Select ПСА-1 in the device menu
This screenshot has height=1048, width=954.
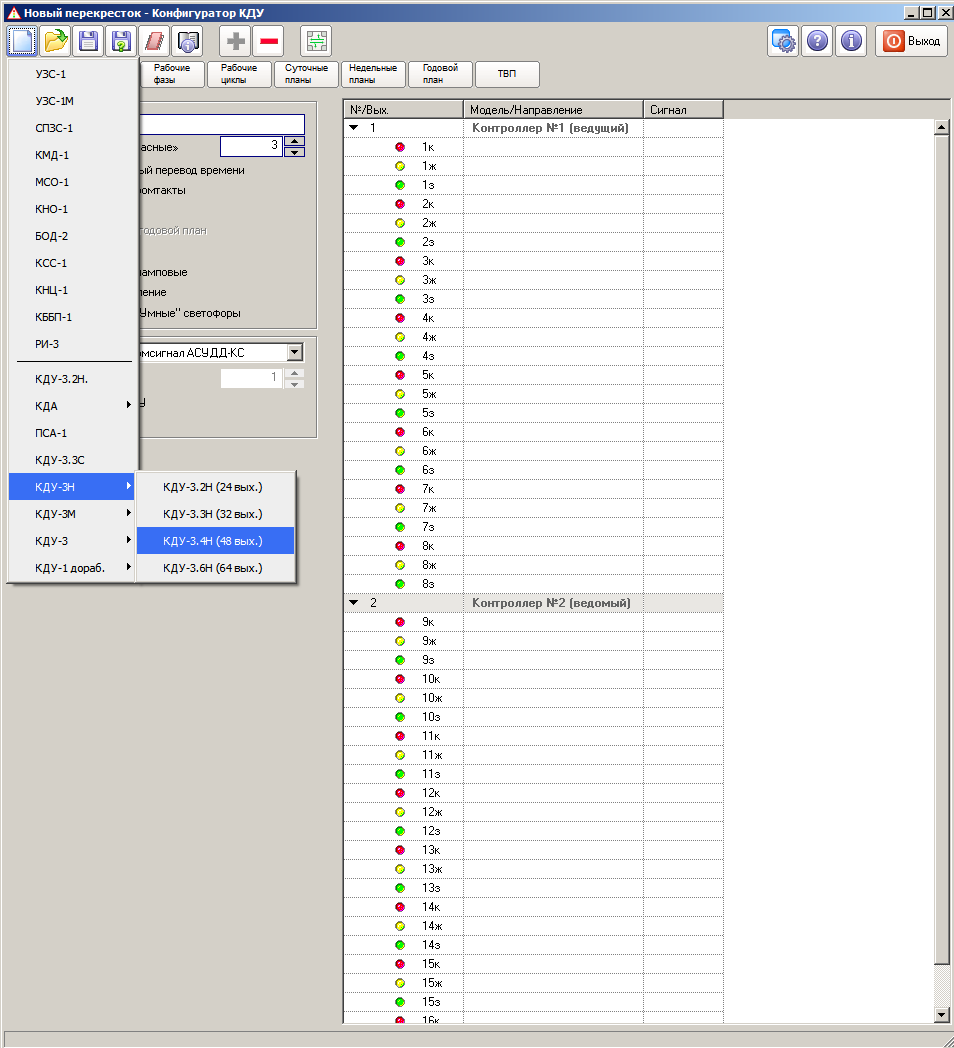(72, 433)
